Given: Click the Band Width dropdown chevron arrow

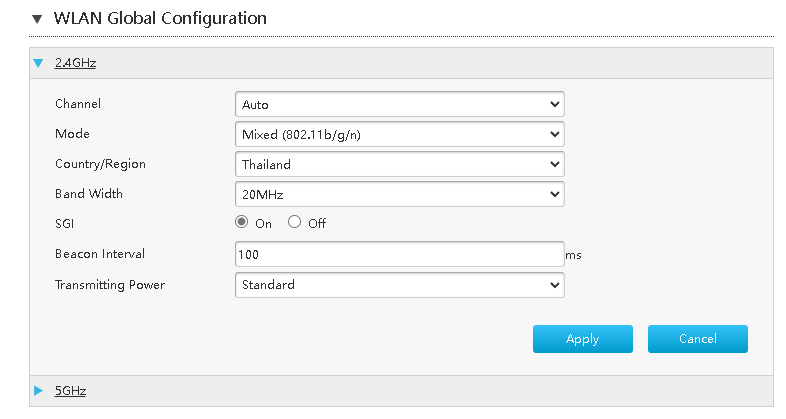Looking at the screenshot, I should coord(554,194).
